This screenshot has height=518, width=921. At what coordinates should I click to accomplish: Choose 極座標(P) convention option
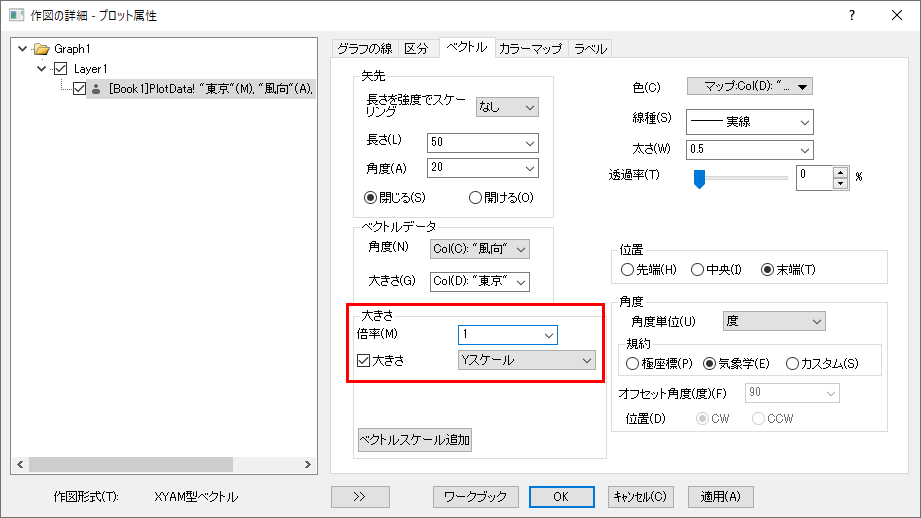(x=632, y=362)
